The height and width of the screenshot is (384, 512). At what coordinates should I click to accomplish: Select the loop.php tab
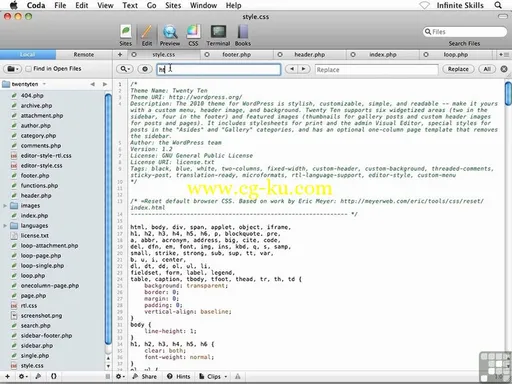click(456, 54)
